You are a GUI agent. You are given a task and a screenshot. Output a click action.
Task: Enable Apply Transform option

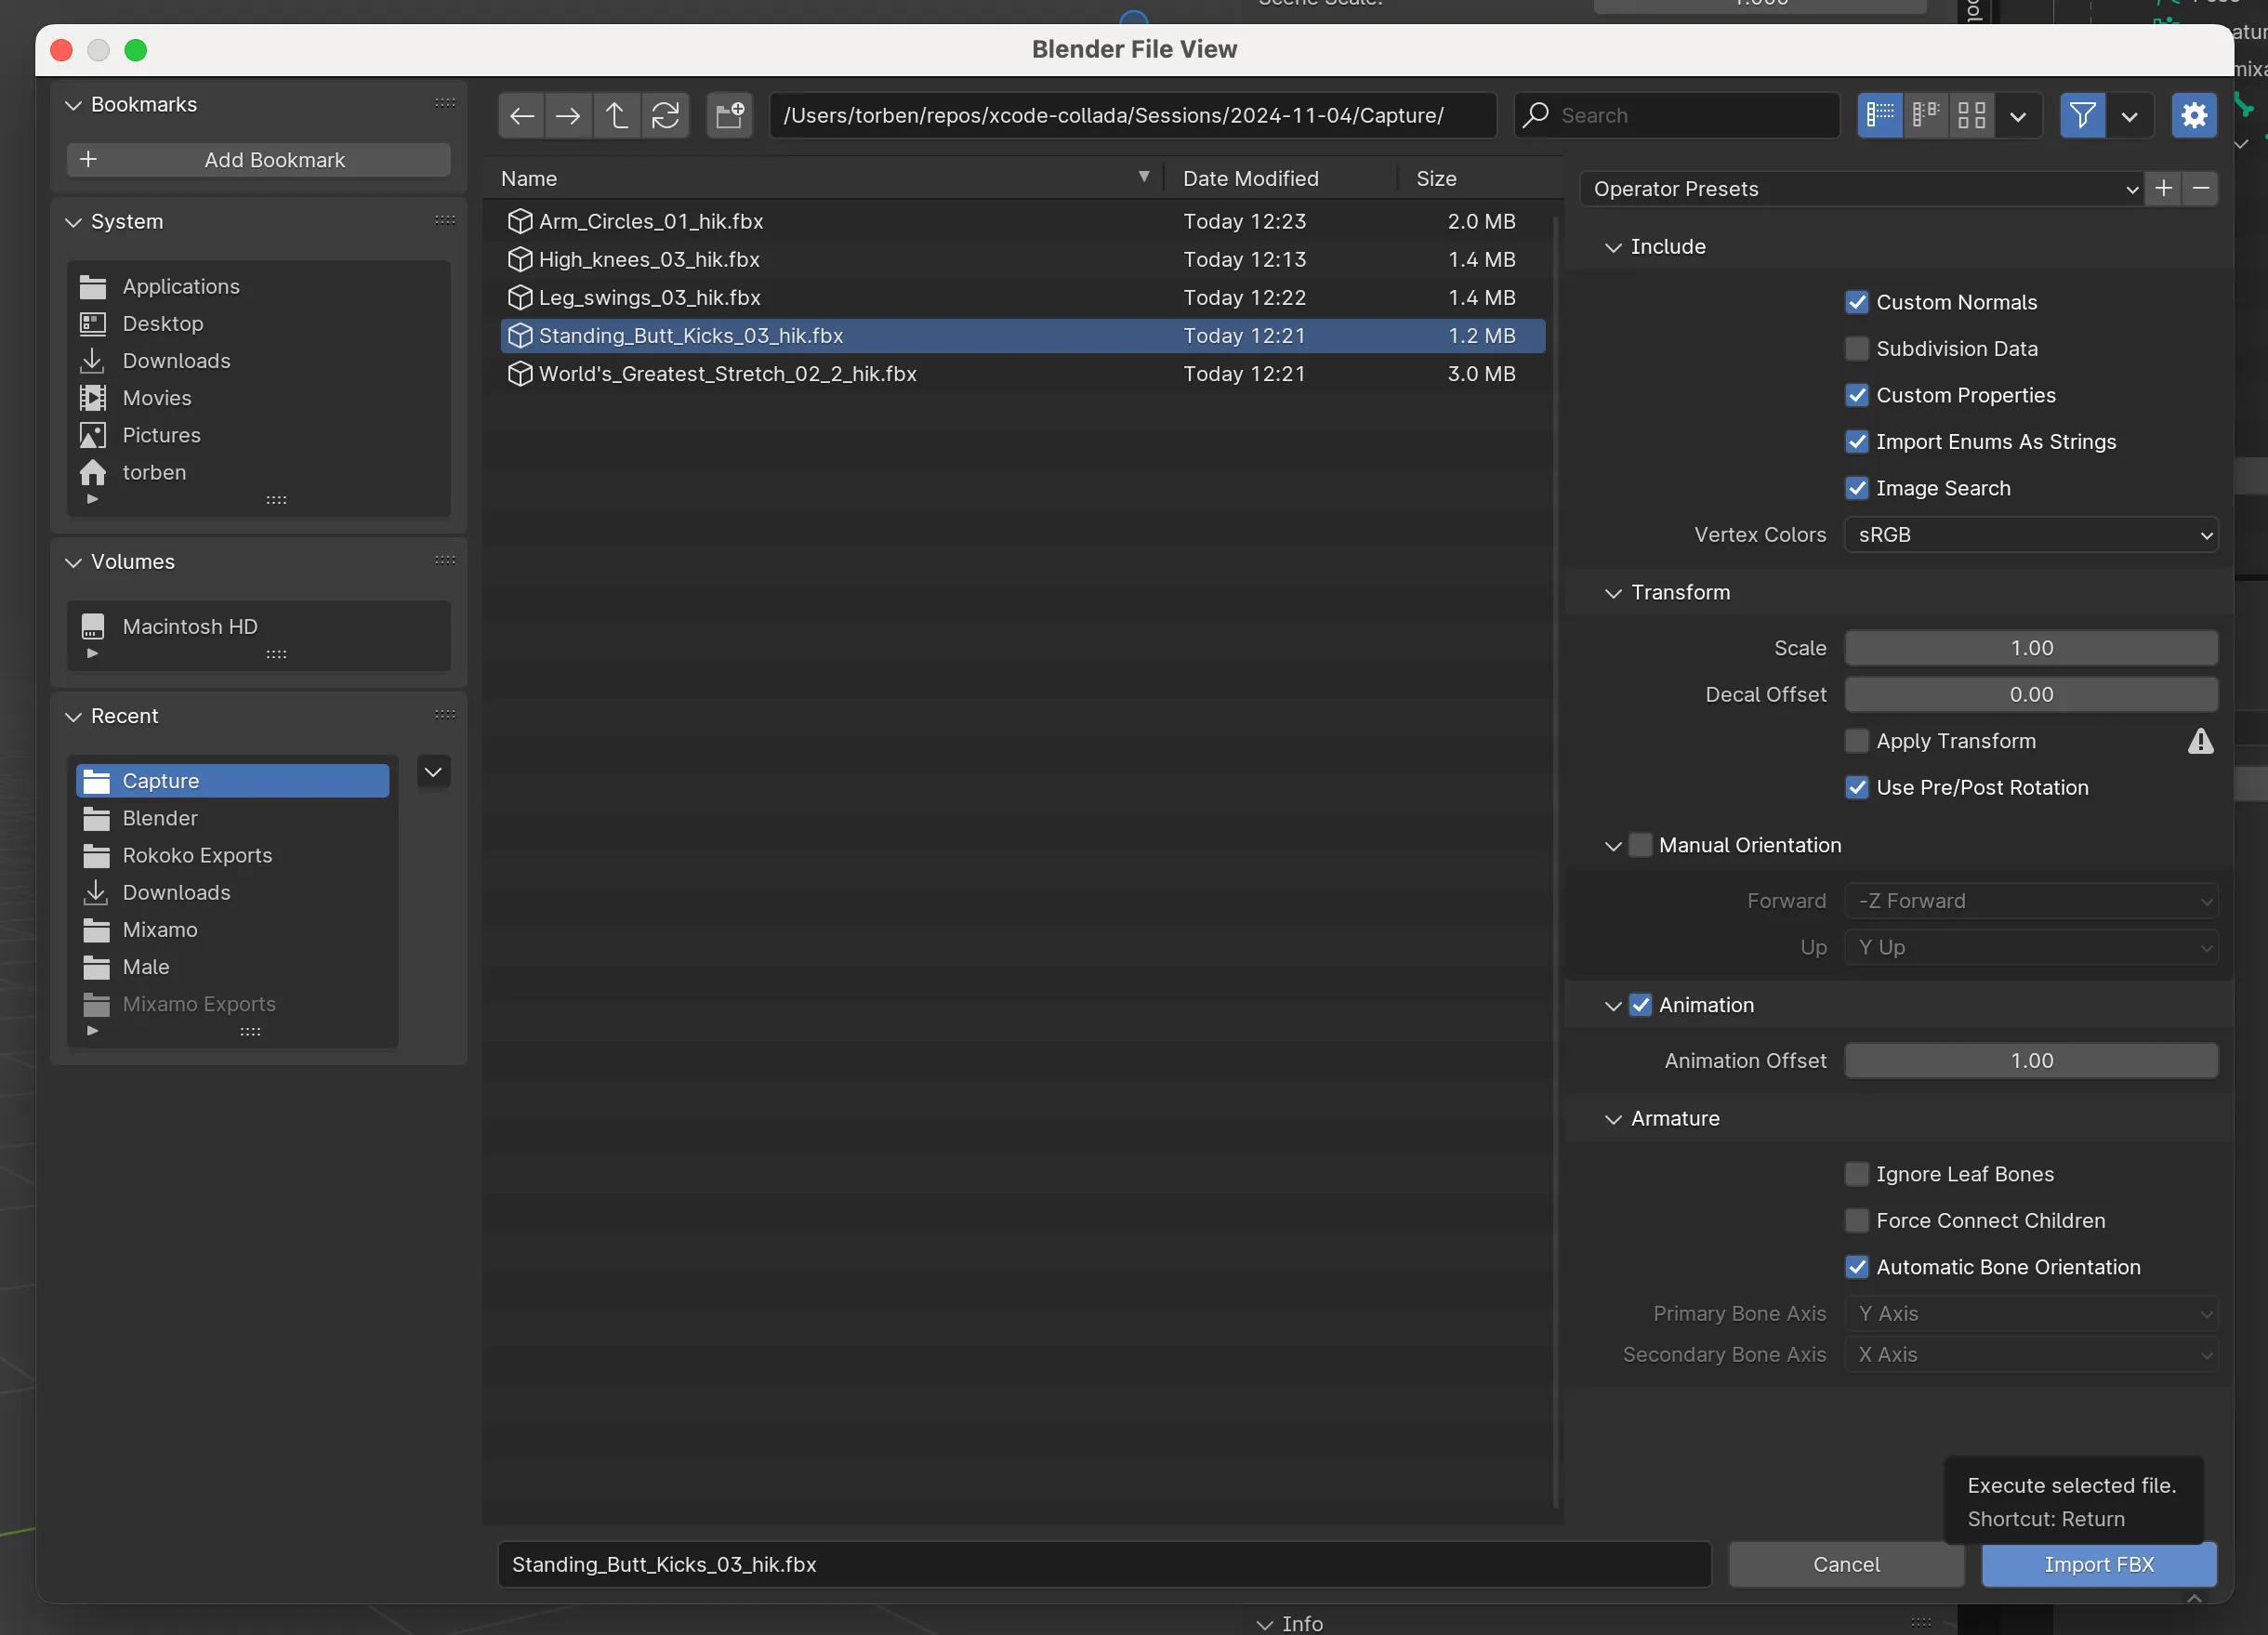click(x=1857, y=740)
